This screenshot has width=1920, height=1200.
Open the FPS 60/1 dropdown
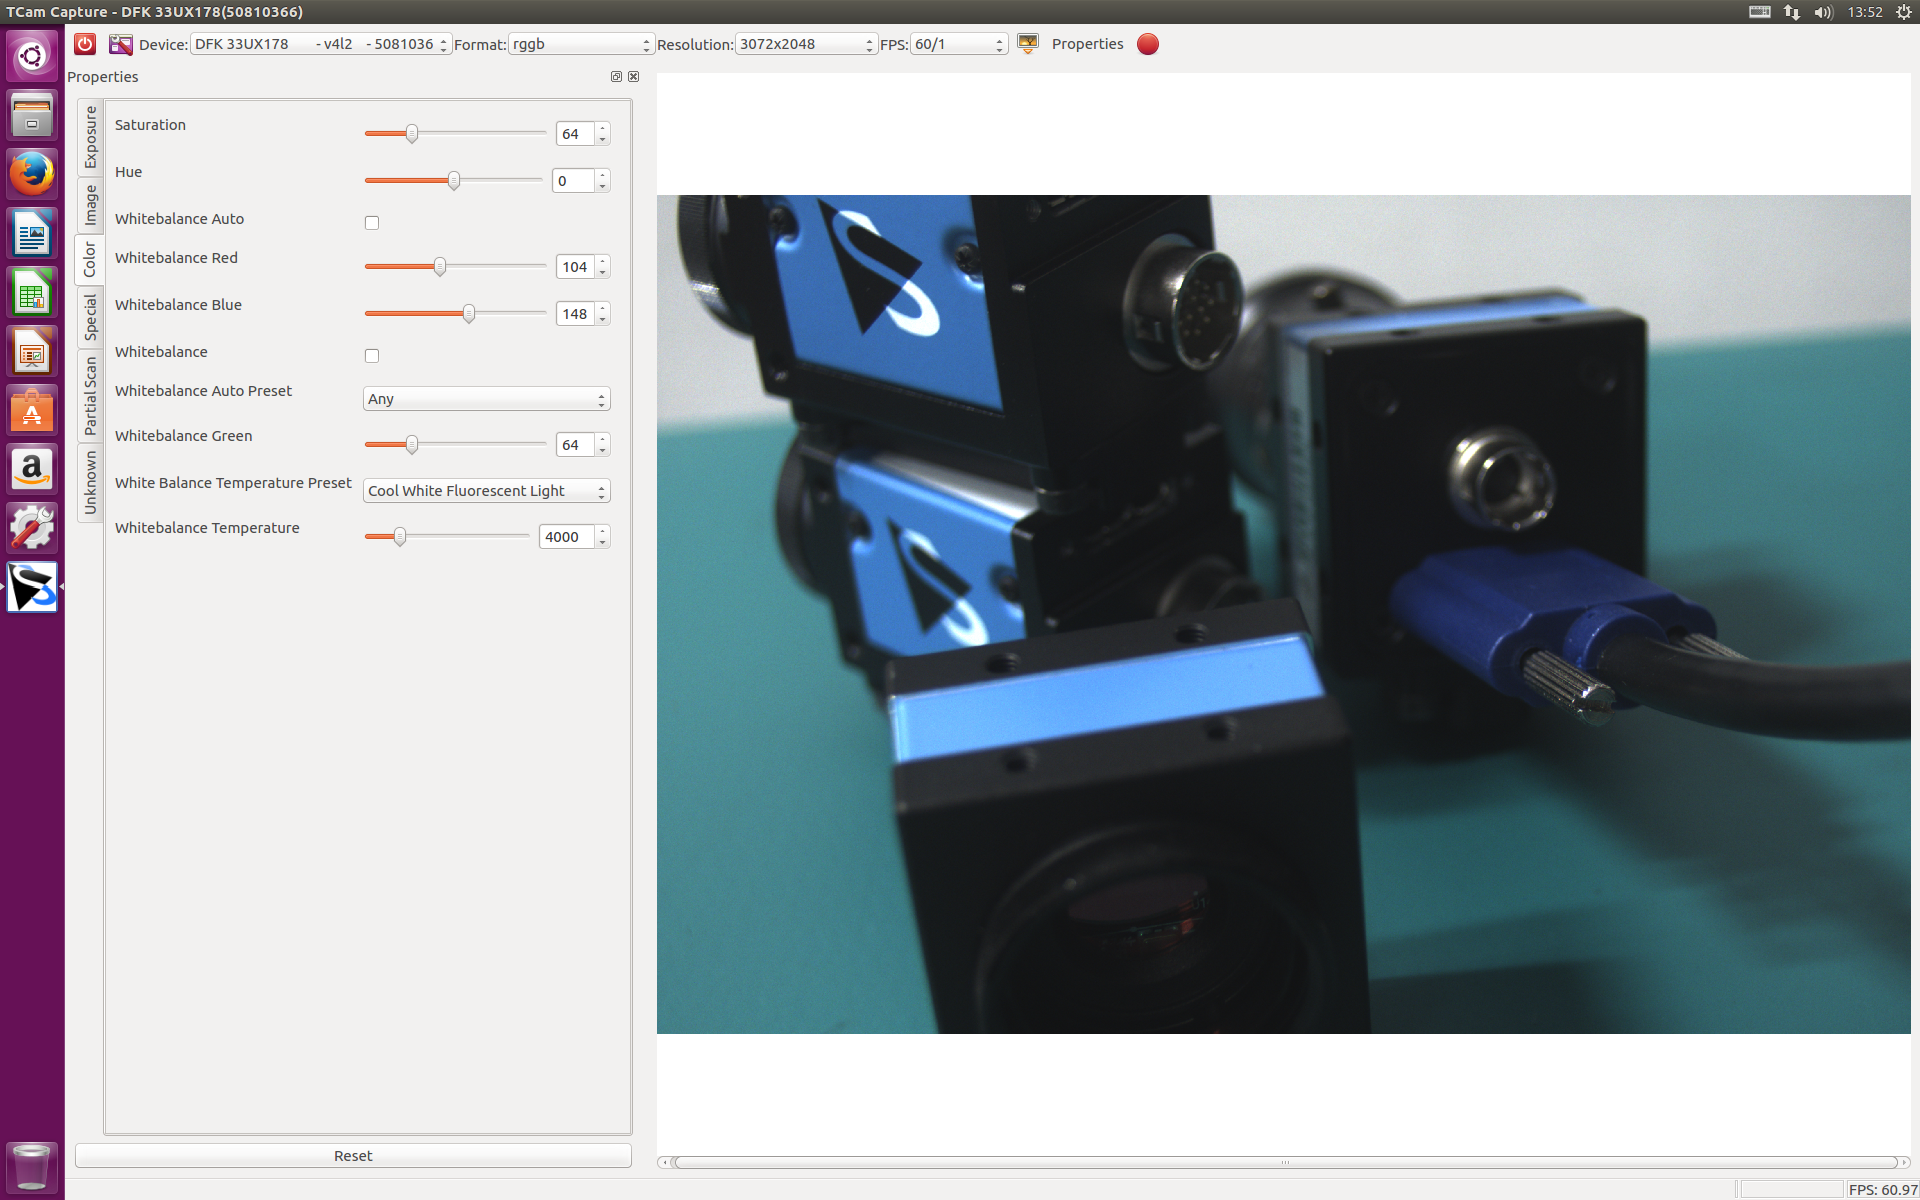958,44
